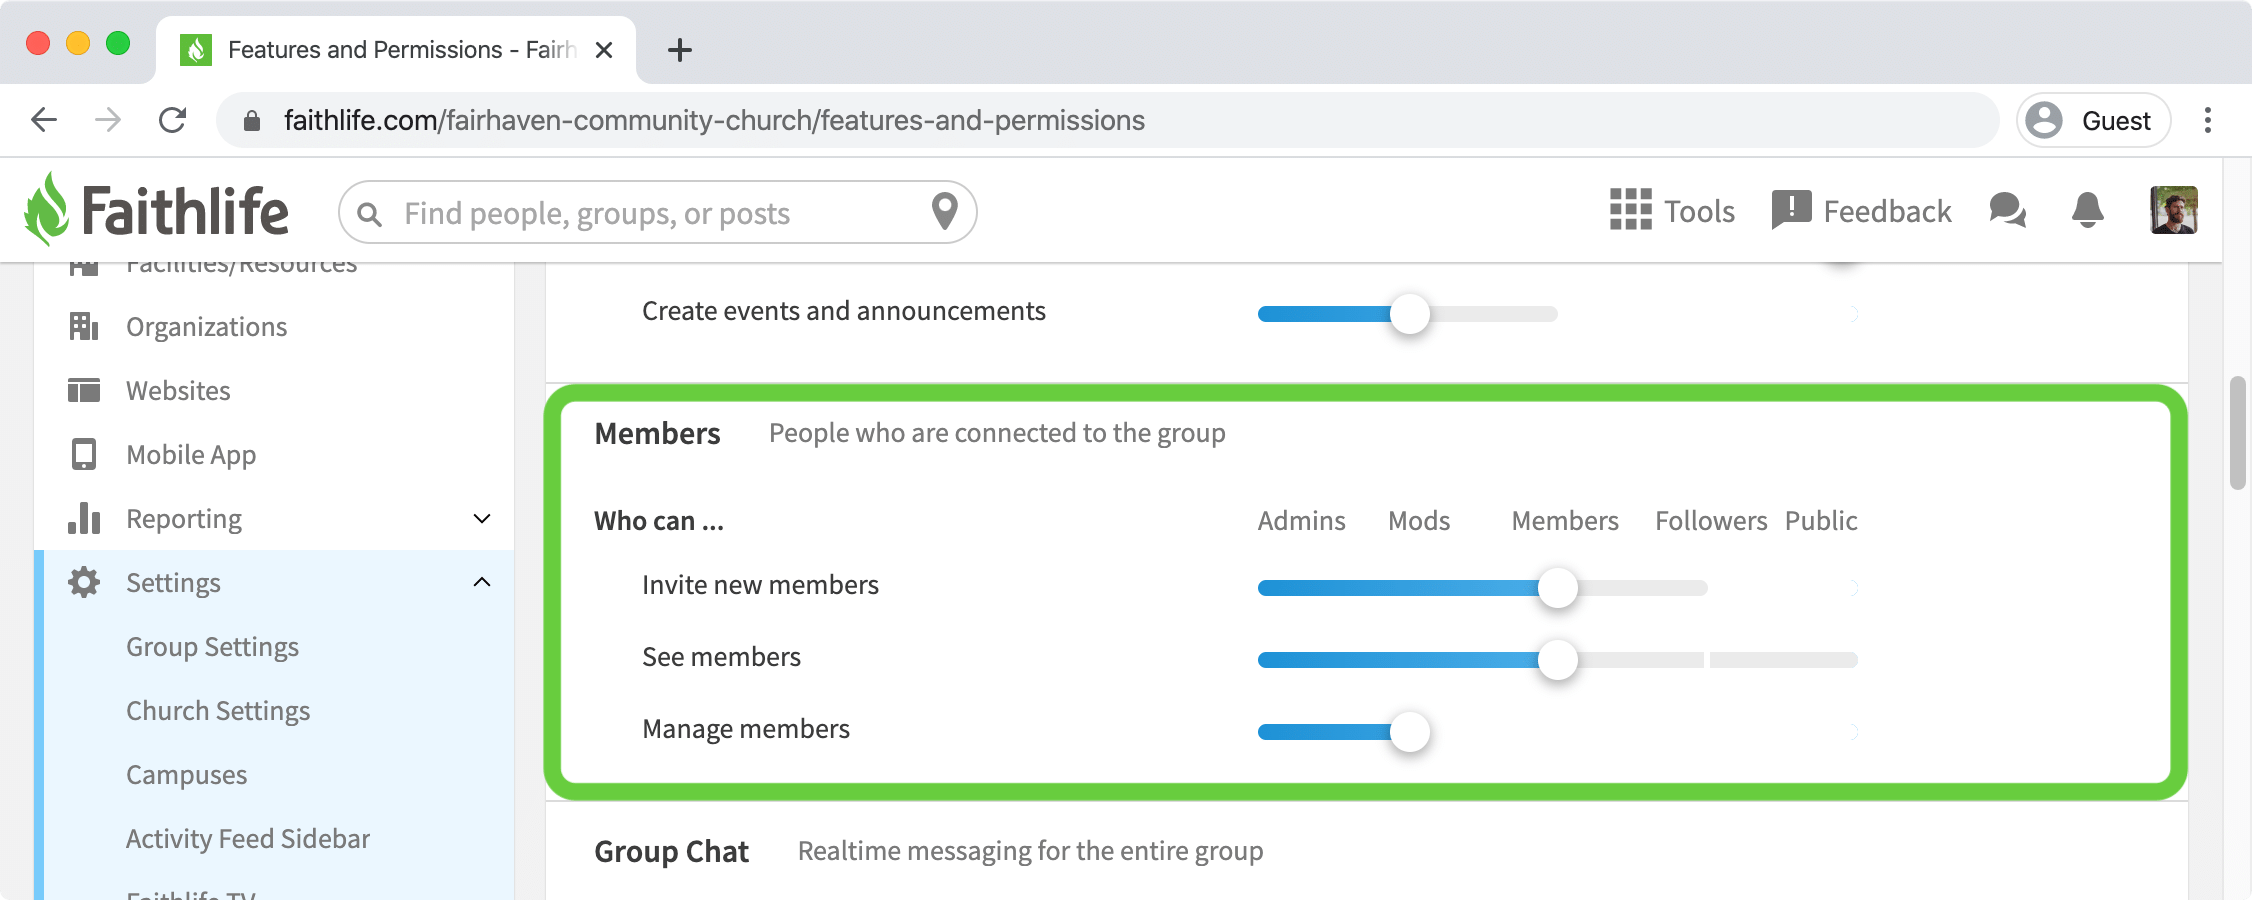Click the "Admins" column header
This screenshot has height=900, width=2252.
(1301, 521)
